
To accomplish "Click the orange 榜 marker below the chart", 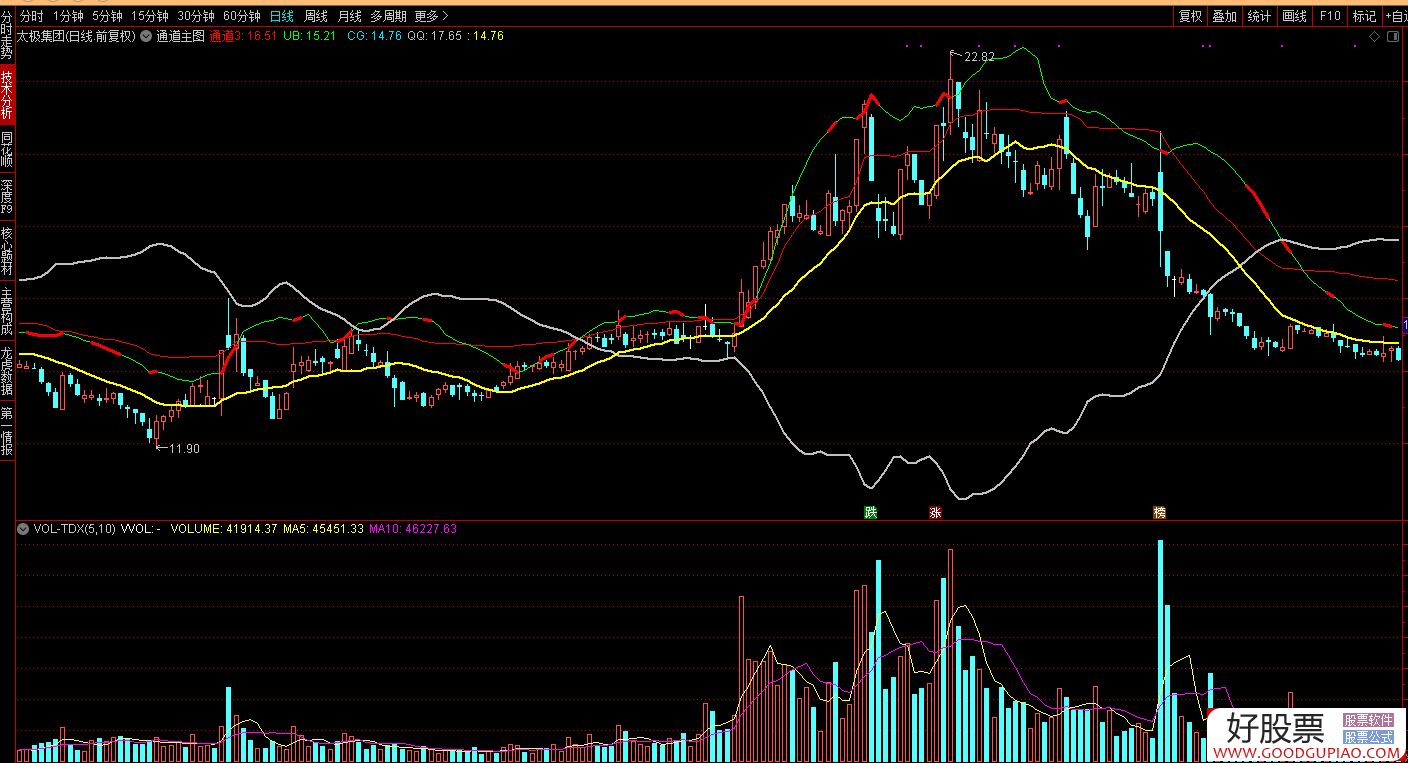I will 1159,512.
